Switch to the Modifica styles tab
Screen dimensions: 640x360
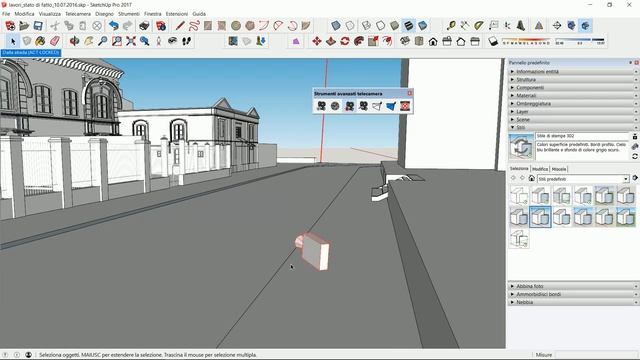[540, 169]
